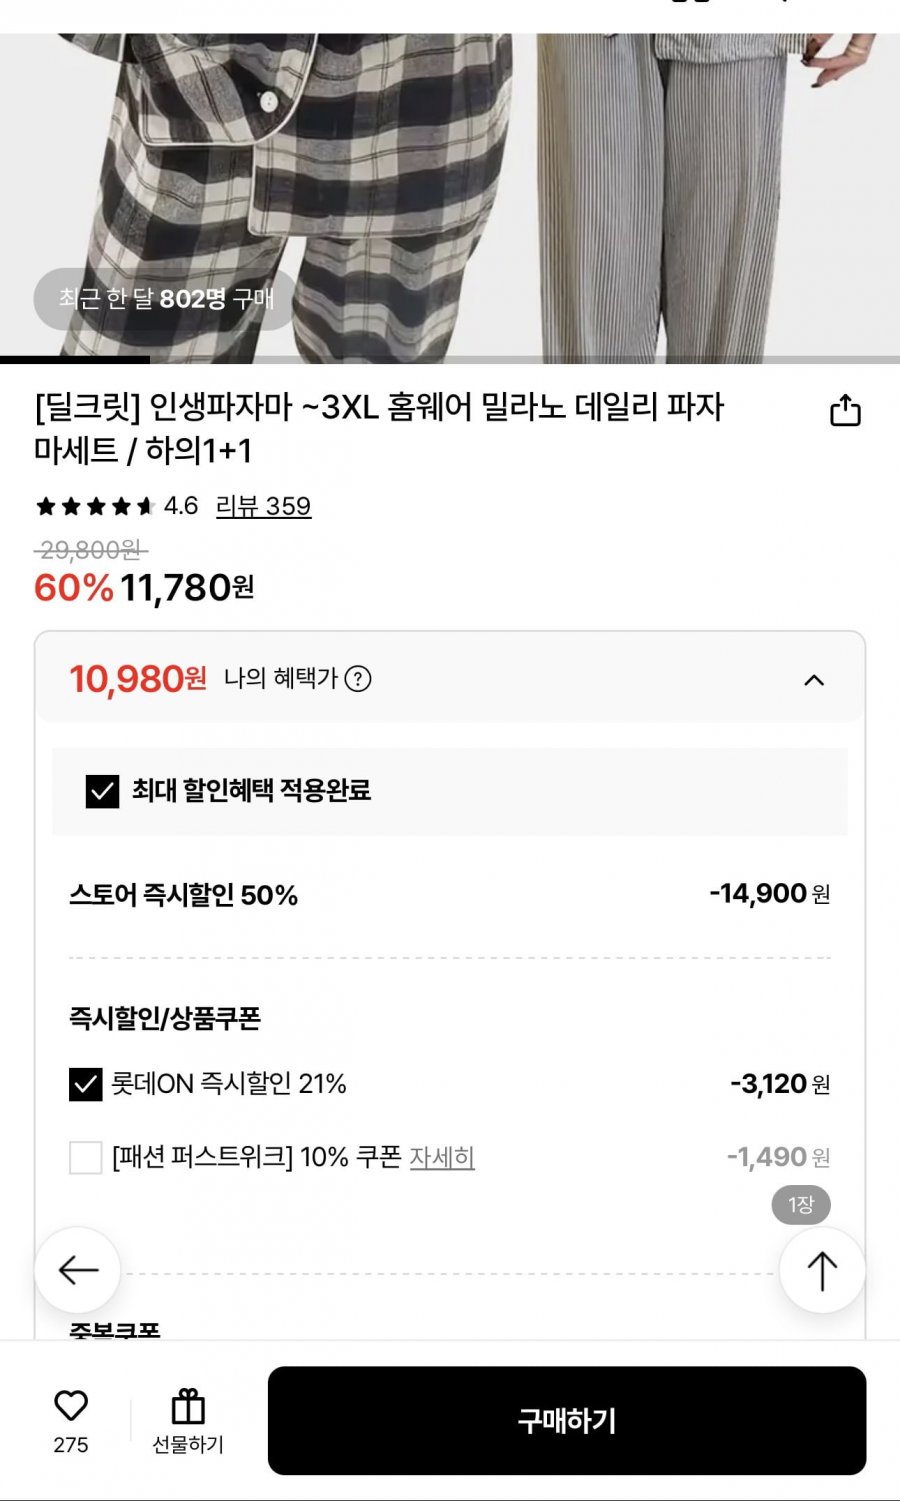This screenshot has height=1501, width=900.
Task: Toggle 롯데ON 즉시할인 21% checkbox
Action: point(86,1084)
